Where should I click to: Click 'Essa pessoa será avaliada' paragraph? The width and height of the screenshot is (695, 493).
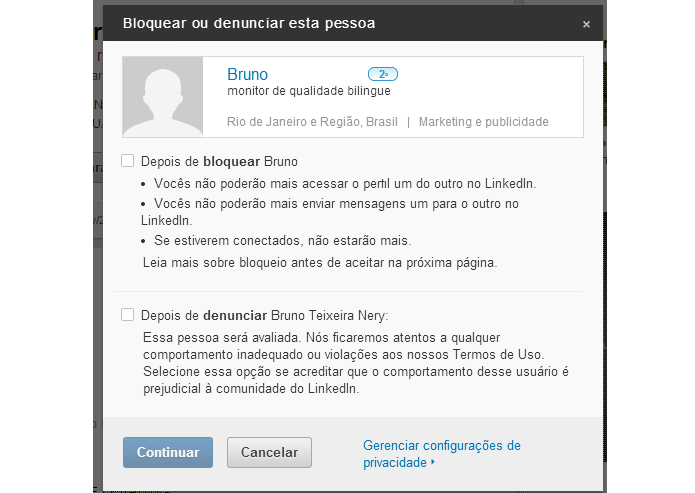click(355, 363)
